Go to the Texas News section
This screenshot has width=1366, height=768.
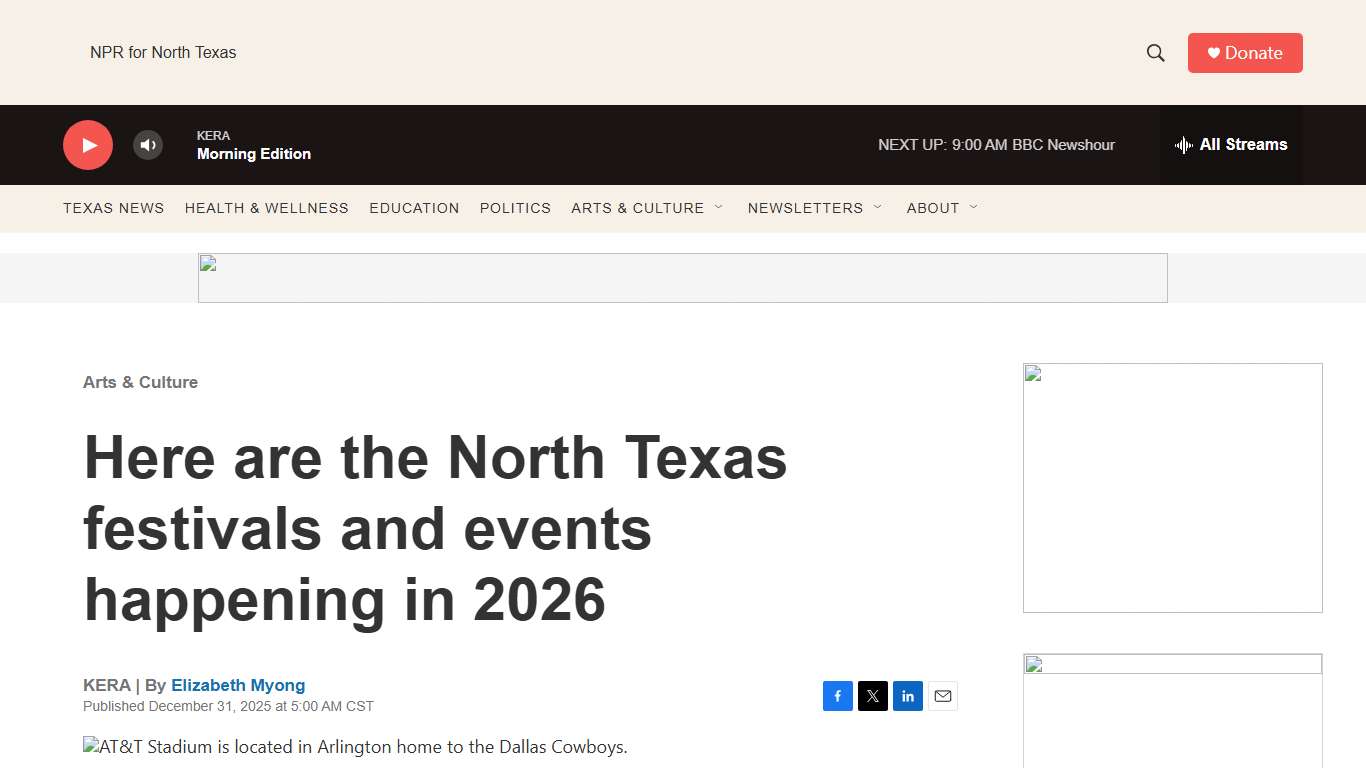[x=113, y=208]
